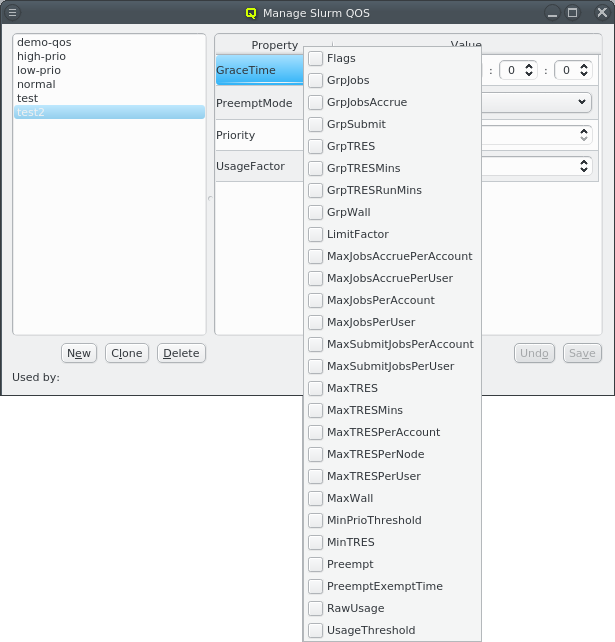
Task: Toggle GrpJobsAccrue checkbox
Action: (x=315, y=102)
